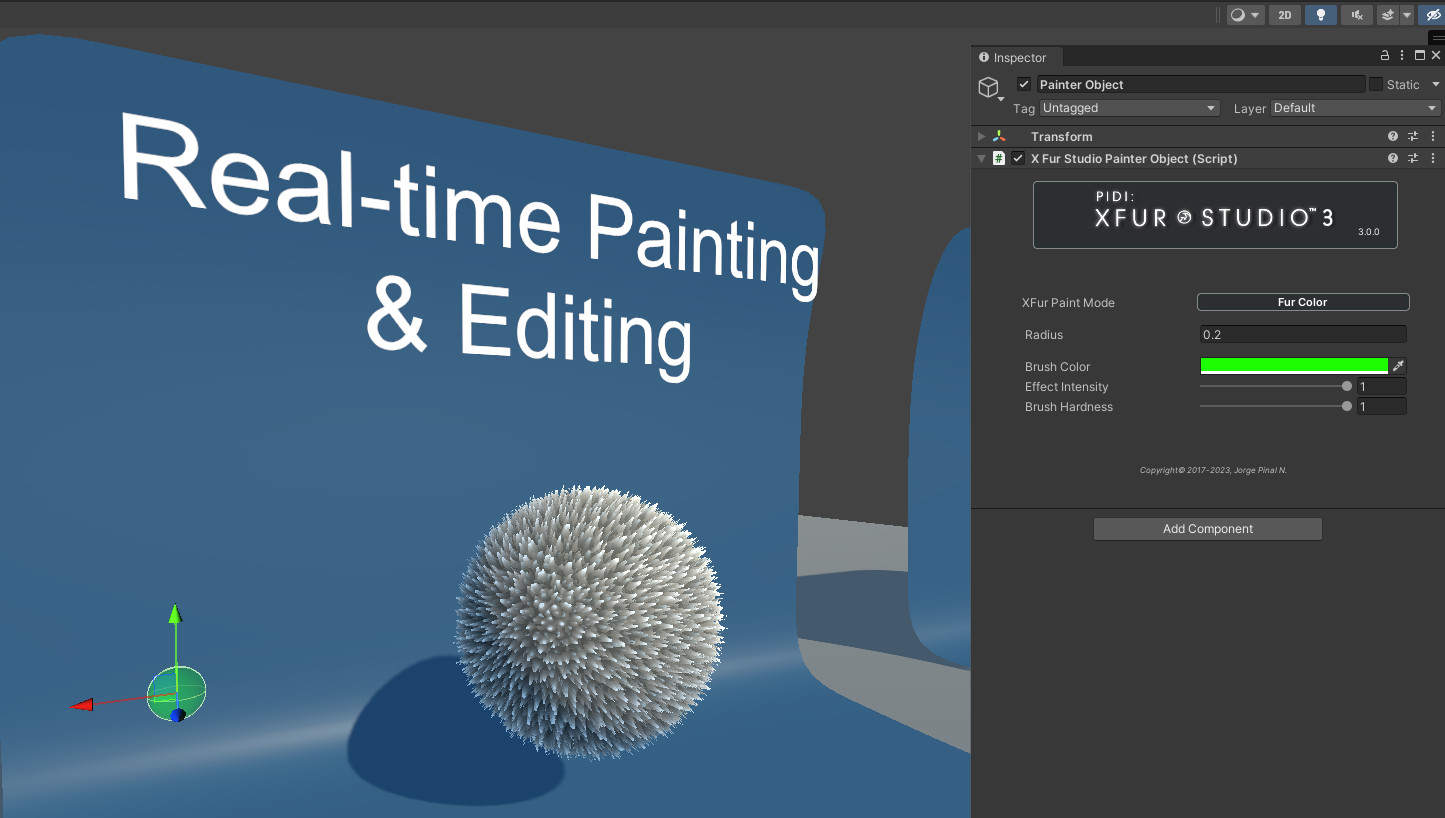
Task: Open the Transform component presets icon
Action: tap(1413, 136)
